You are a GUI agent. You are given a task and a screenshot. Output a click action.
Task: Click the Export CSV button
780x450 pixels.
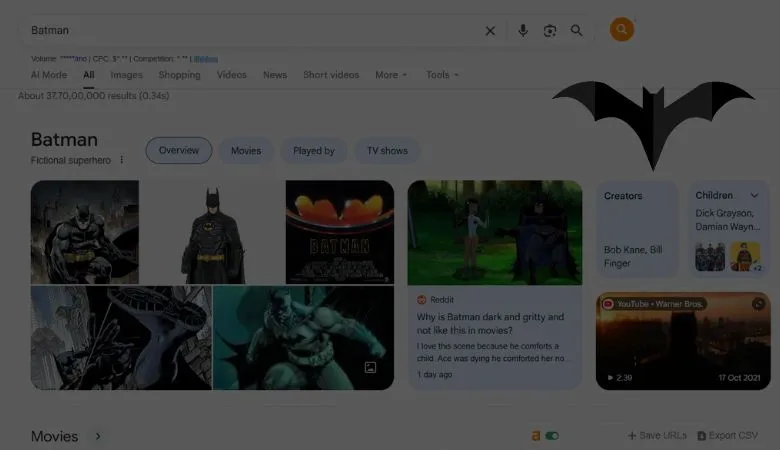(728, 436)
